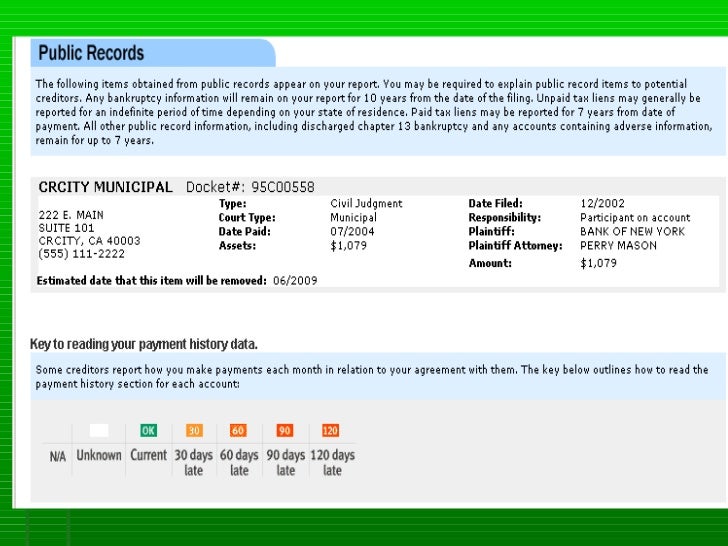
Task: Click the Civil Judgment type value
Action: tap(366, 203)
